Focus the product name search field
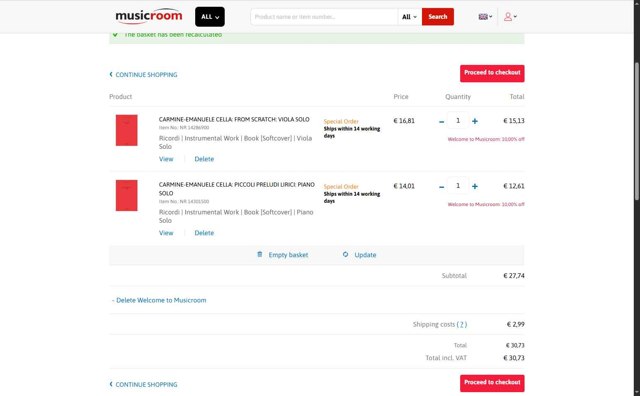The image size is (640, 396). click(324, 17)
